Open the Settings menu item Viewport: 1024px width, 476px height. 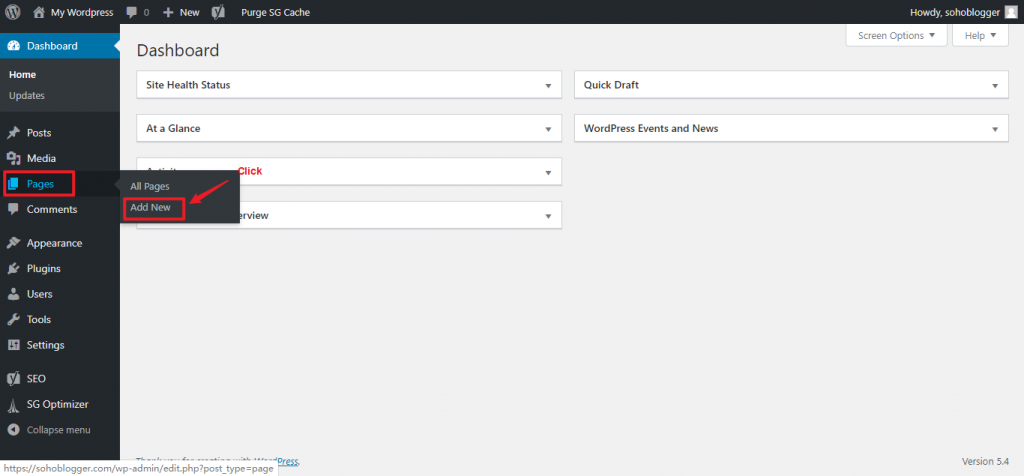(45, 345)
